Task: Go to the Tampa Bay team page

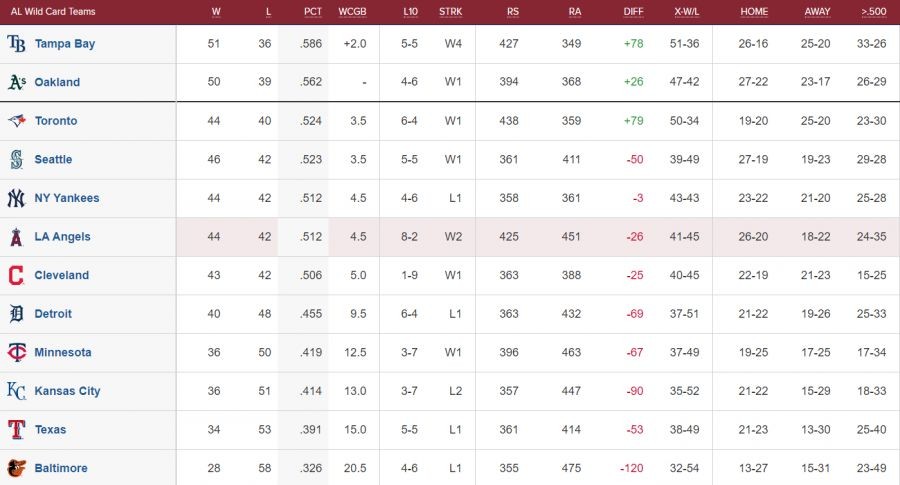Action: pos(64,44)
